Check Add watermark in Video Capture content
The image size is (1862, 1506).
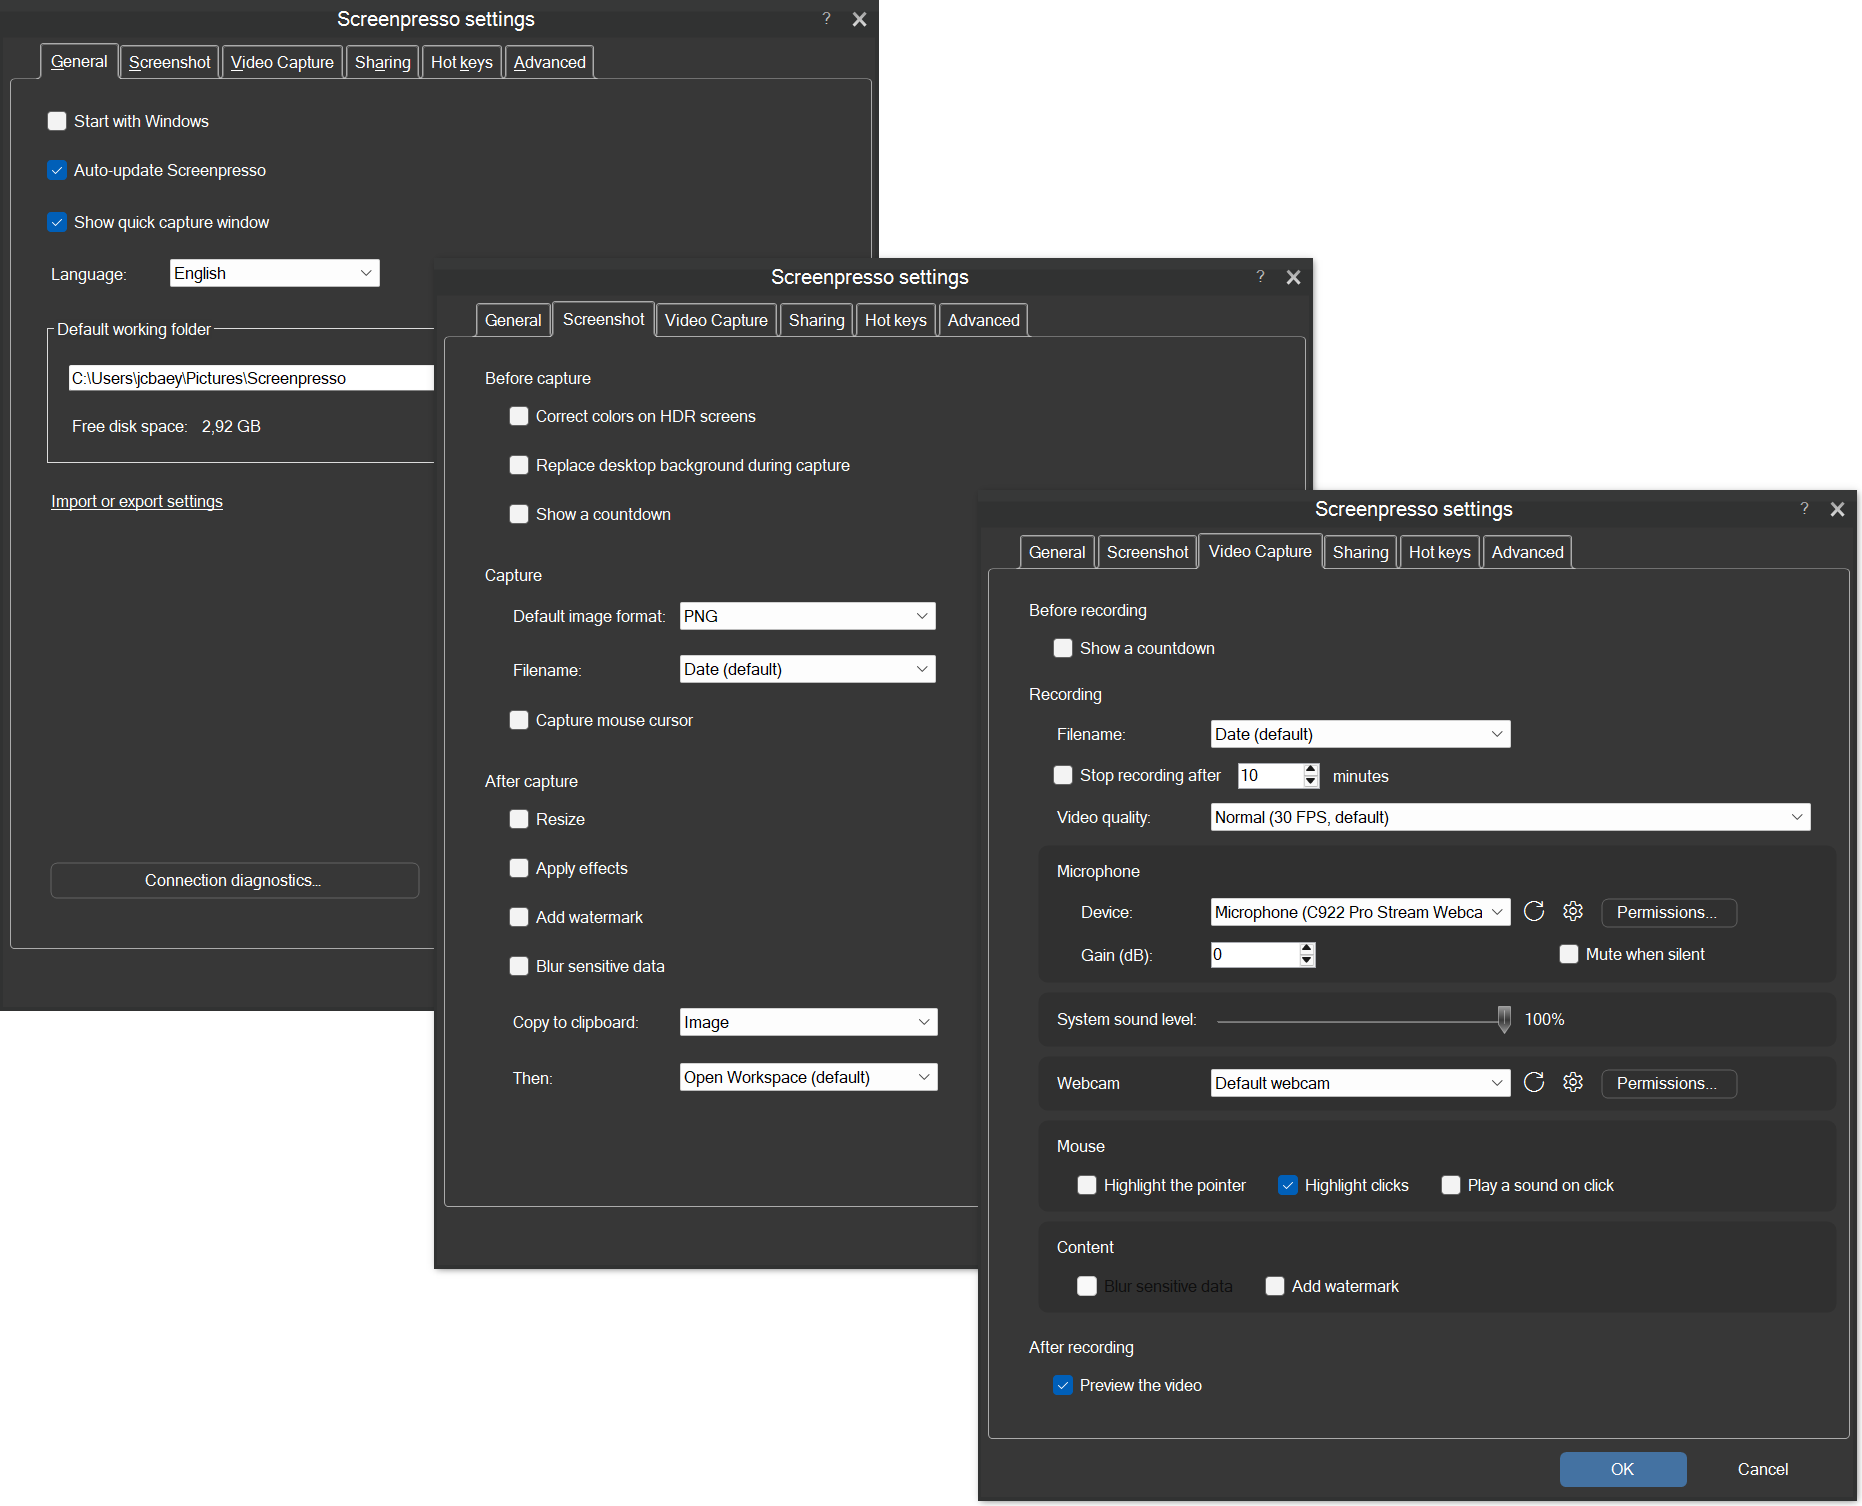tap(1275, 1286)
